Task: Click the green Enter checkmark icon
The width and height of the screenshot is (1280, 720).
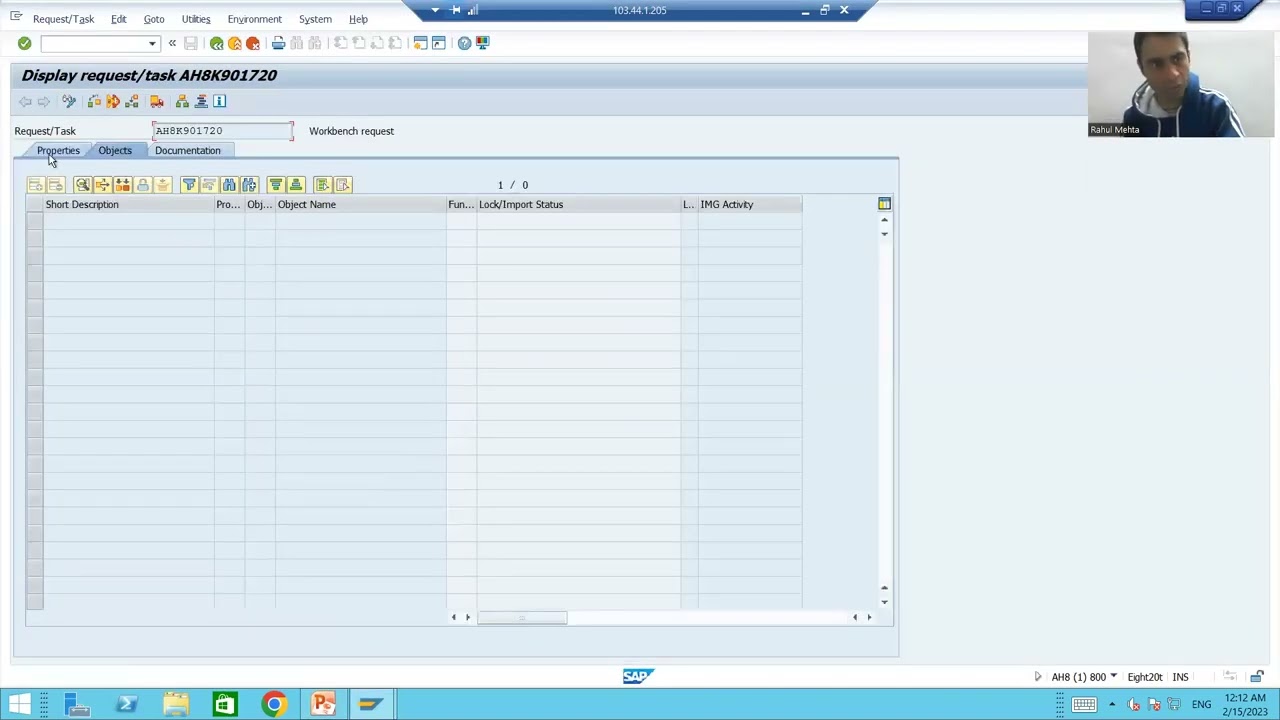Action: 24,43
